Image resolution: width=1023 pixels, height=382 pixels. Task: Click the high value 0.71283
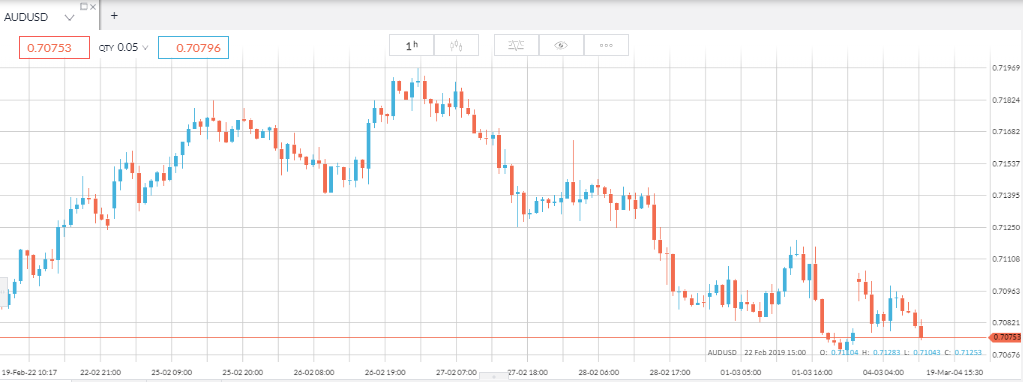pyautogui.click(x=888, y=353)
